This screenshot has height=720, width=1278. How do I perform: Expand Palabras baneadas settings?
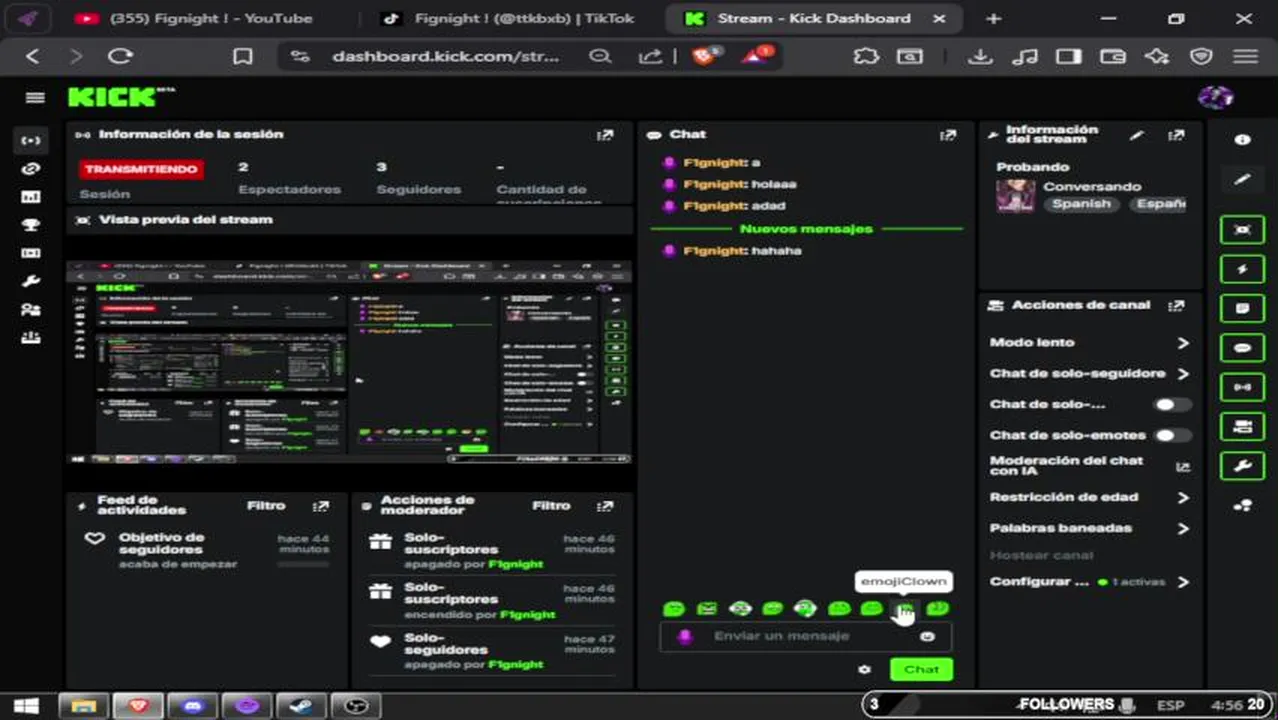point(1183,529)
